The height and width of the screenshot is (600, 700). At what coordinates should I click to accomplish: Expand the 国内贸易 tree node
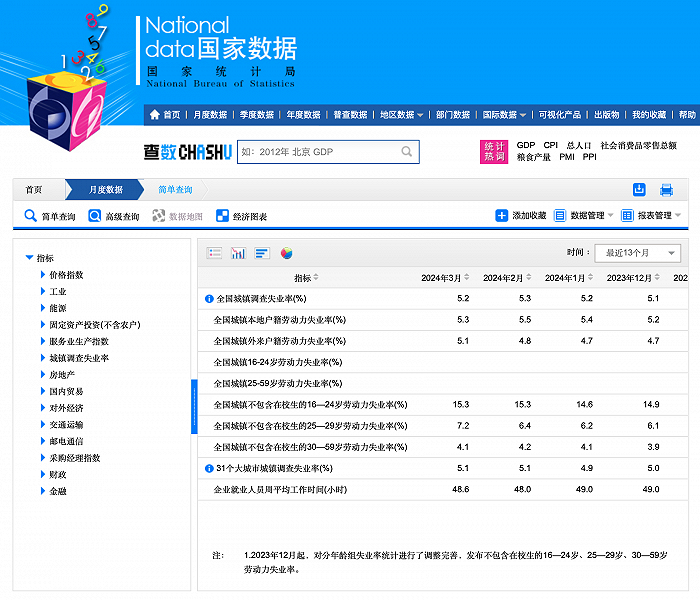[x=43, y=391]
